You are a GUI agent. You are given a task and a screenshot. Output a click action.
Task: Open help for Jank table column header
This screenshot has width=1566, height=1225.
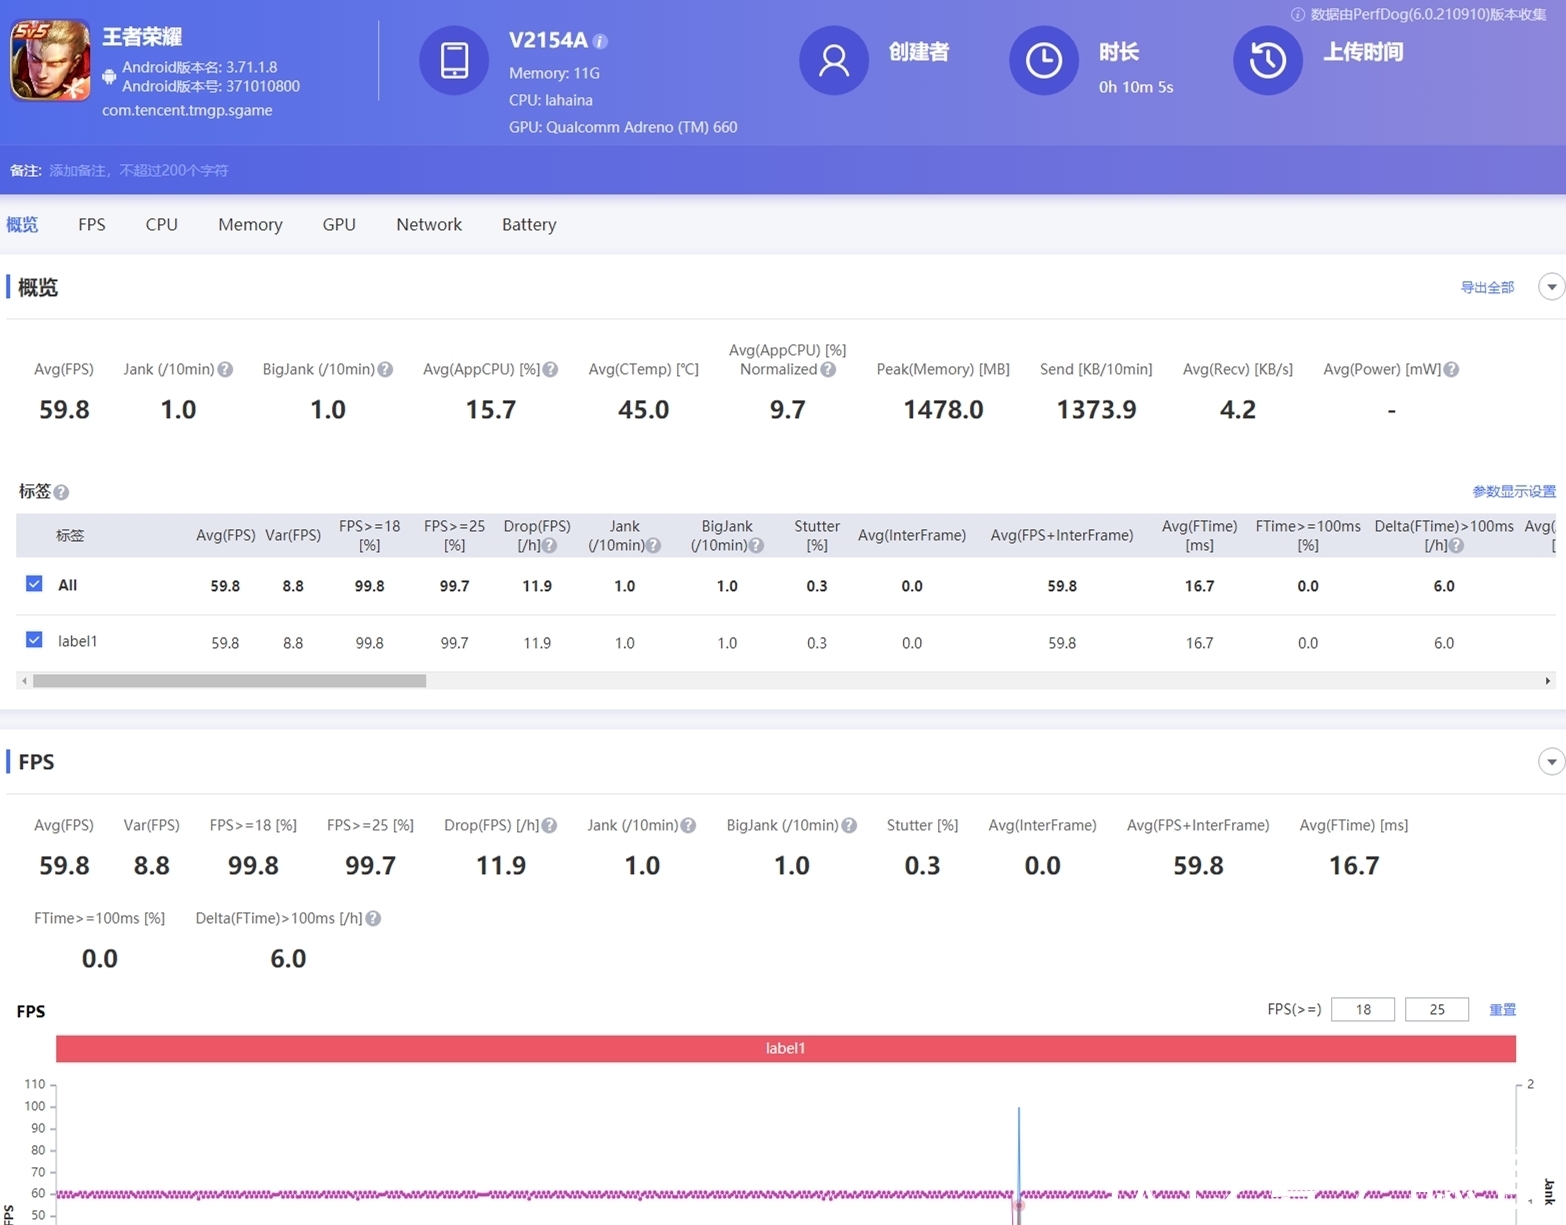point(653,545)
